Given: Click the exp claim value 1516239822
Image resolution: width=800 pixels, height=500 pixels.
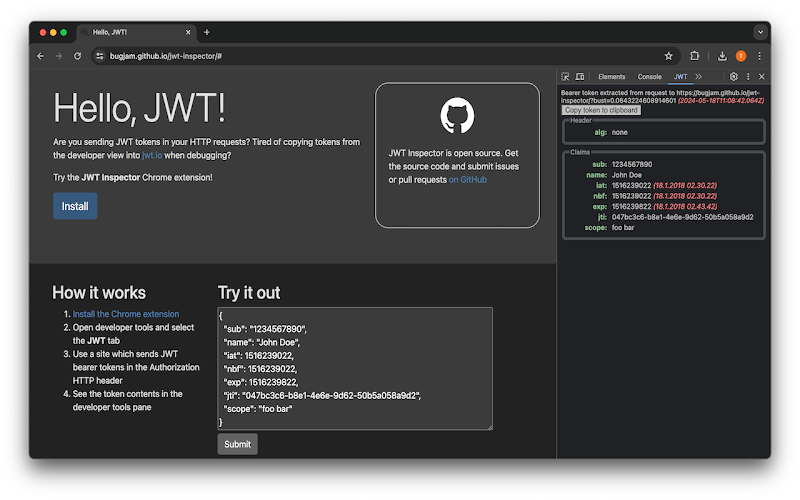Looking at the screenshot, I should (x=631, y=207).
